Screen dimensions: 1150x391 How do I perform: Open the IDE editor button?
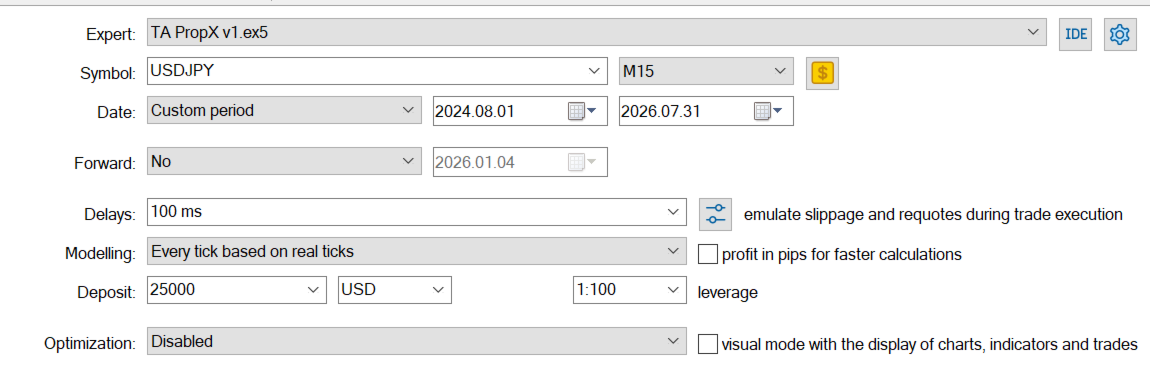pos(1075,34)
